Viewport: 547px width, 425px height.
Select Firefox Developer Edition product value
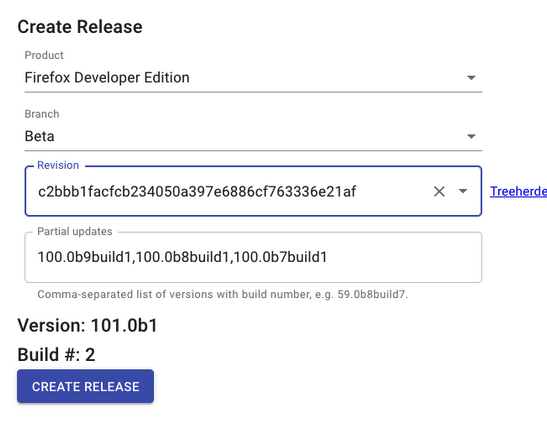click(x=107, y=77)
